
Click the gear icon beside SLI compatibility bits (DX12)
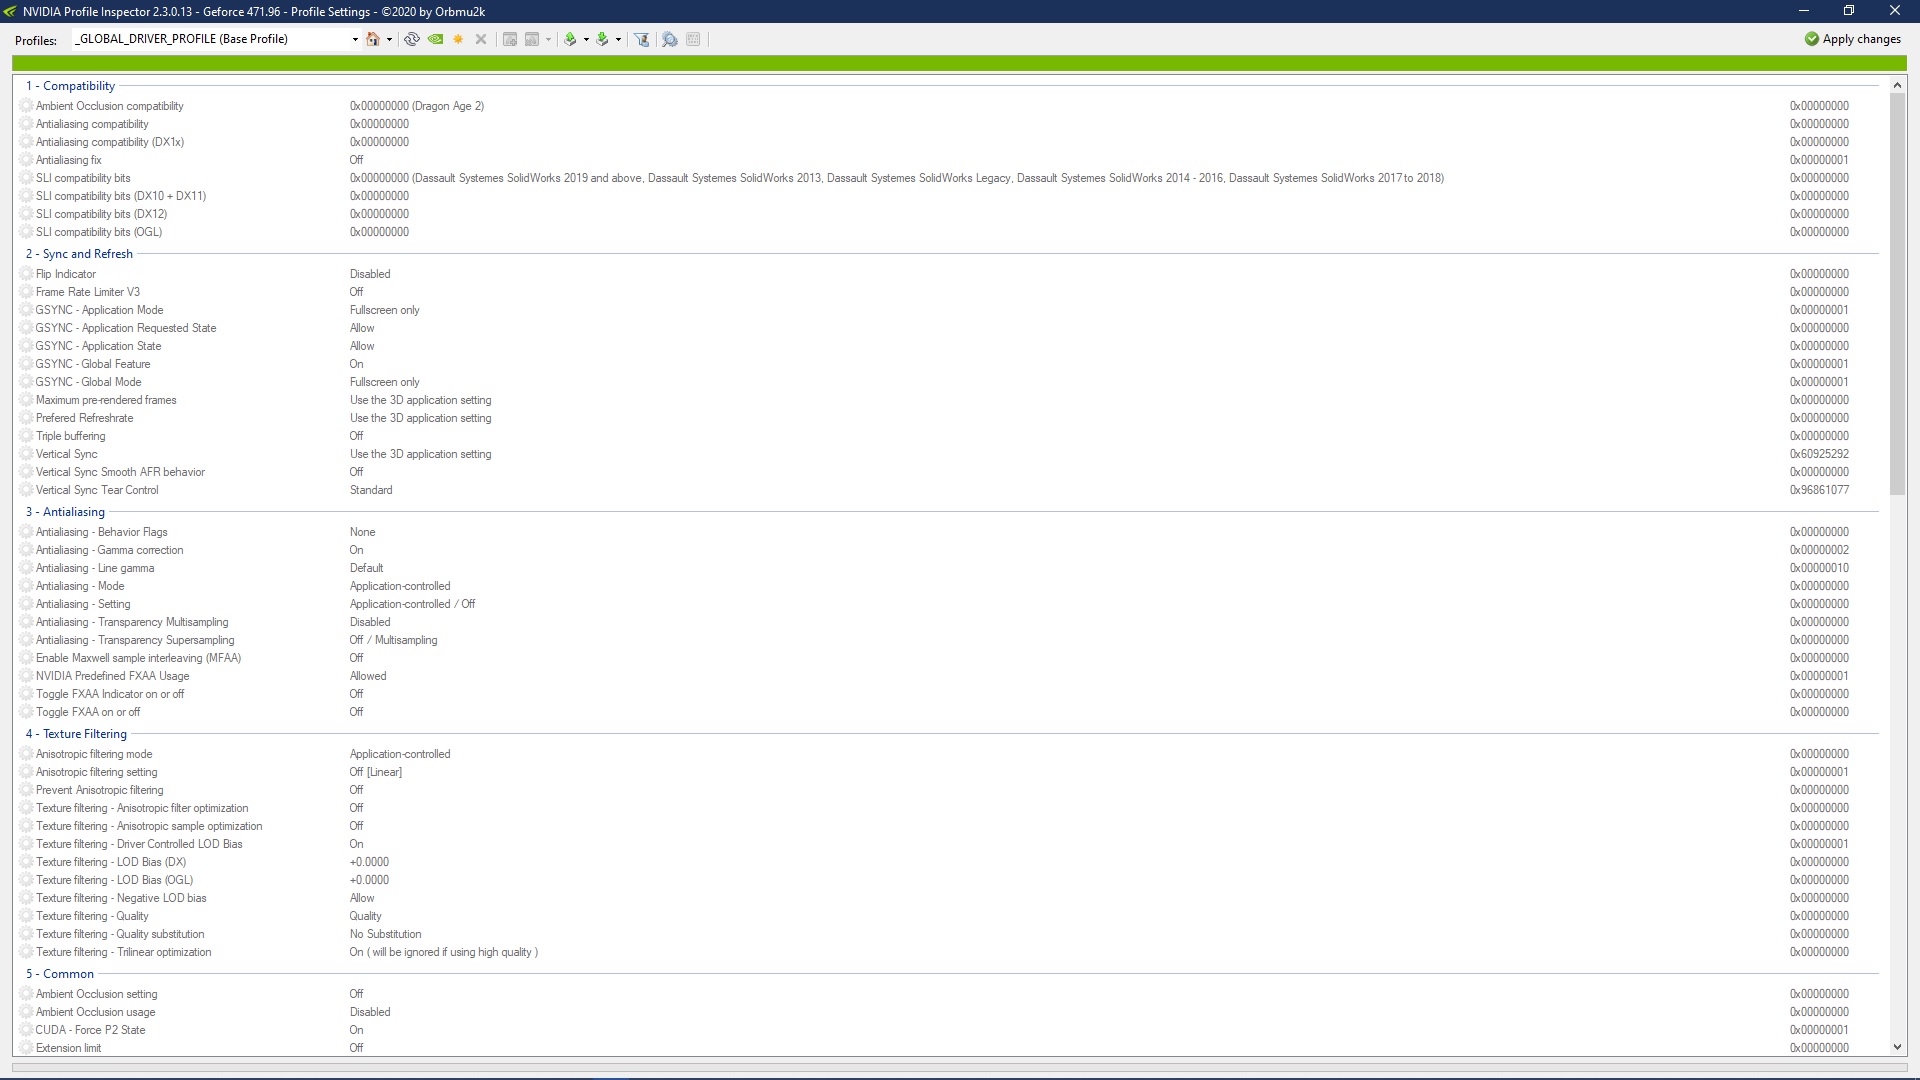coord(27,214)
